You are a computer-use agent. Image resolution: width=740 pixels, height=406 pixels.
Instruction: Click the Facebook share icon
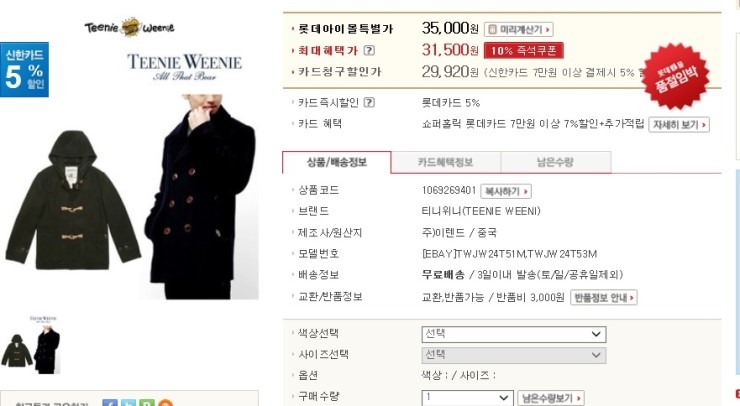point(110,403)
